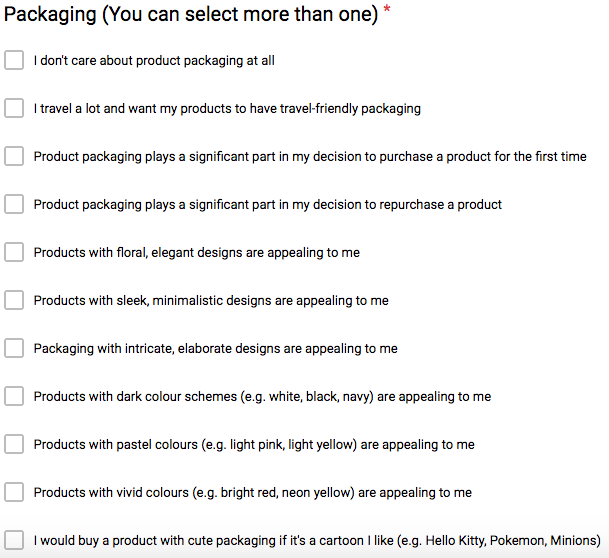Click label mentioning white, black, navy

coord(263,397)
